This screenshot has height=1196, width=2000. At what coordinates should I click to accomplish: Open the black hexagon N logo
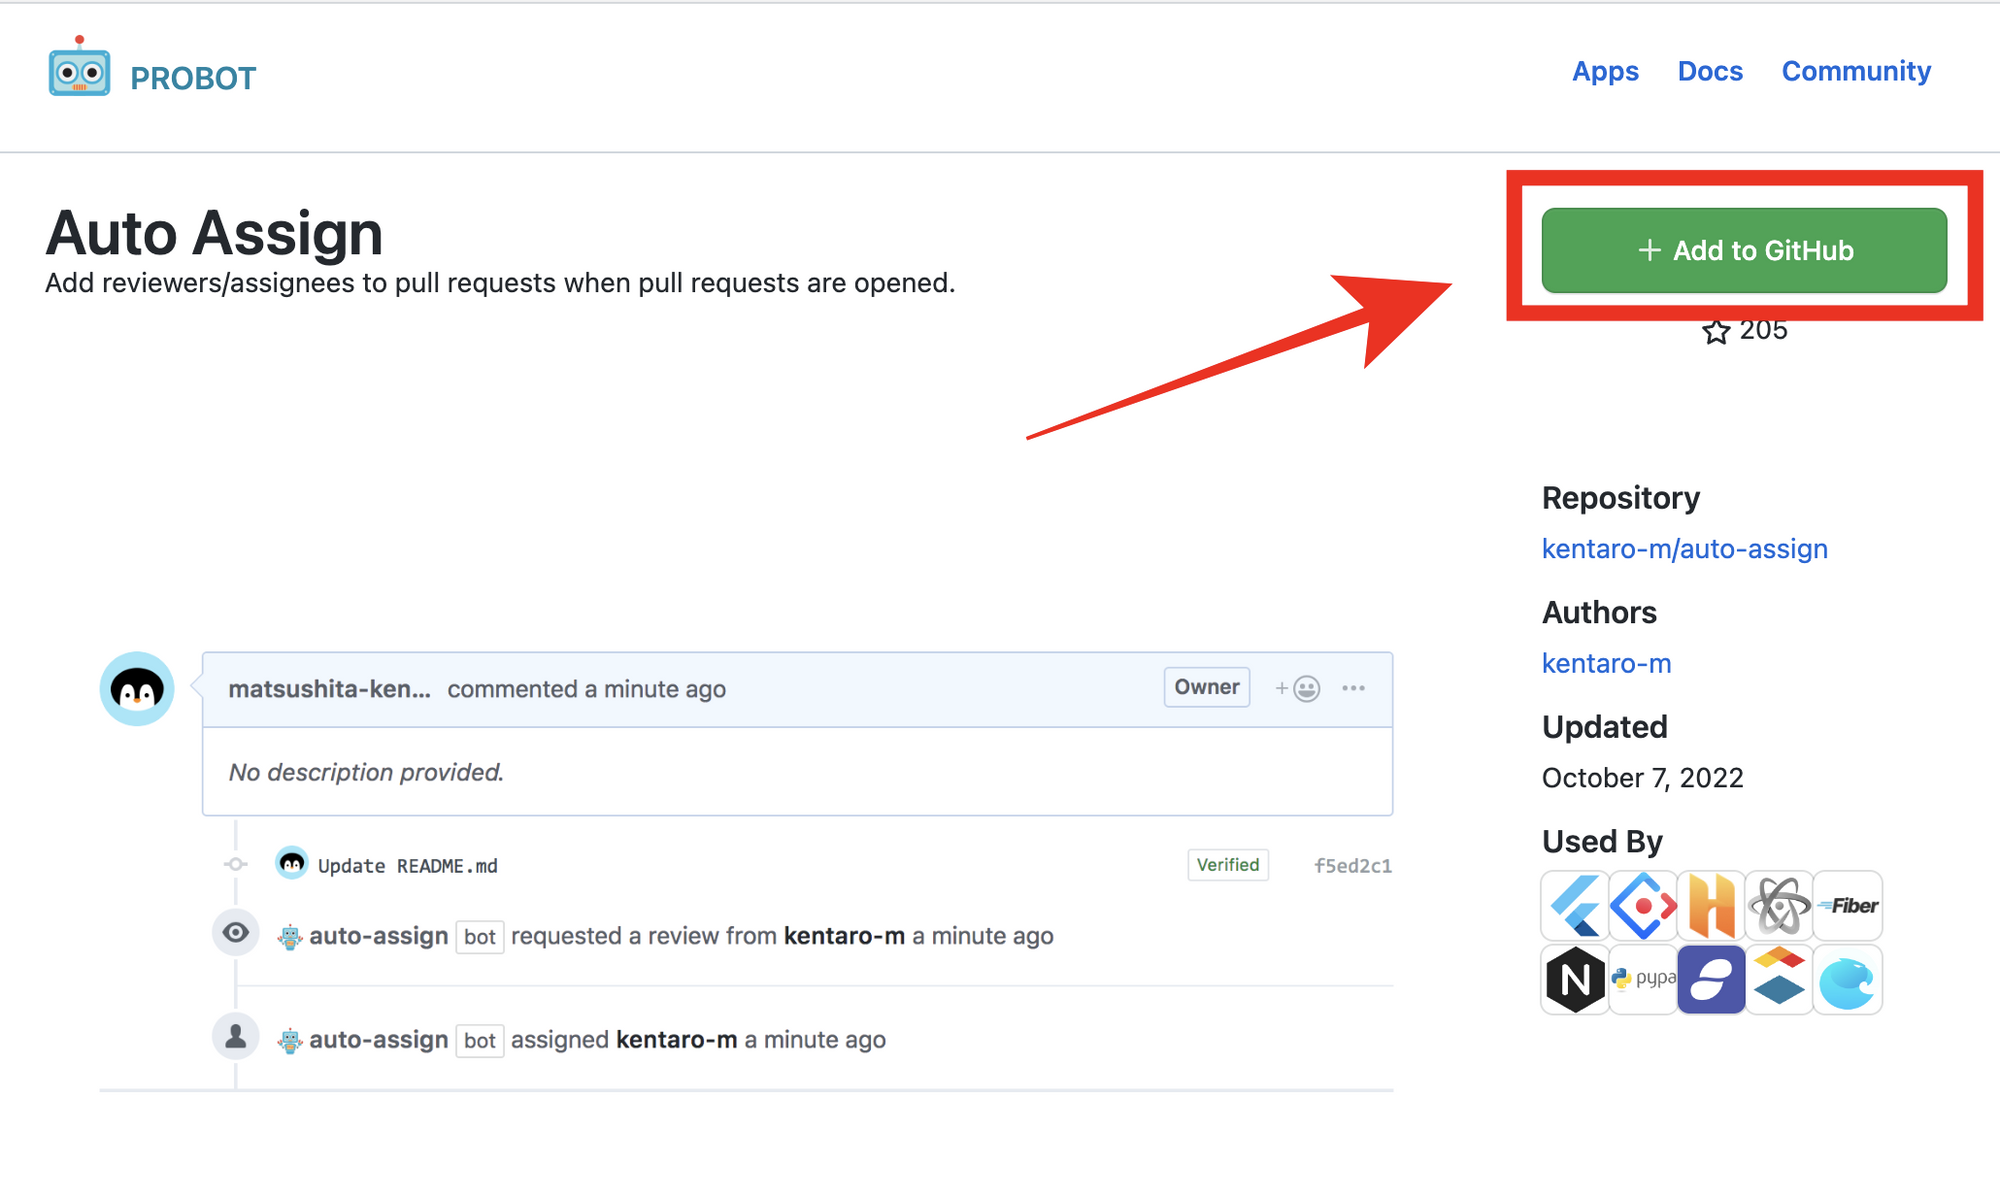click(x=1575, y=980)
